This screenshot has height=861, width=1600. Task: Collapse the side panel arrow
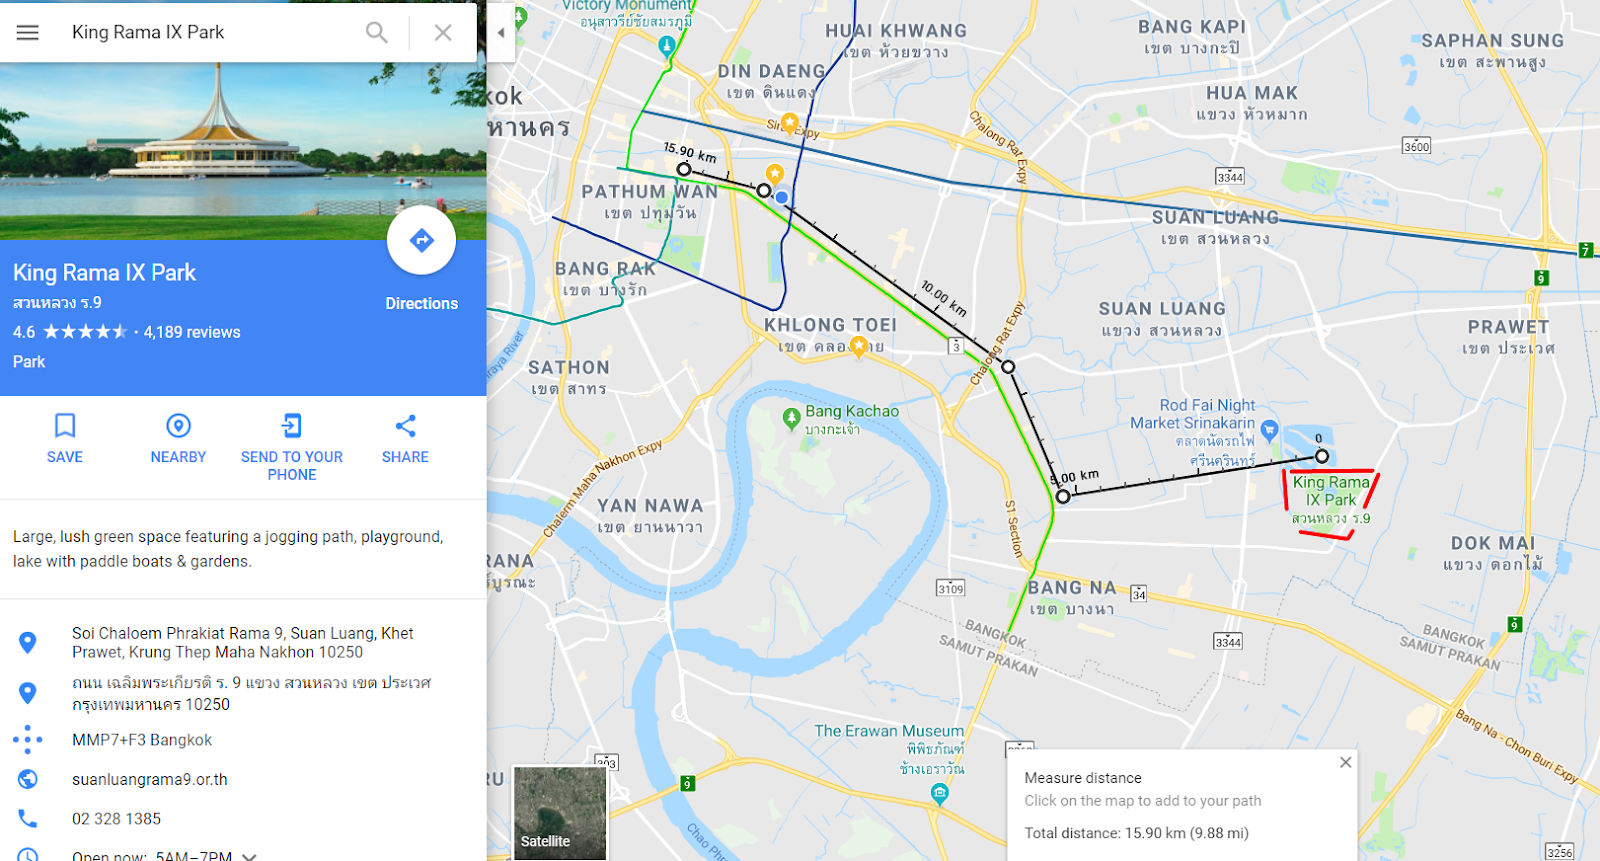pyautogui.click(x=500, y=32)
